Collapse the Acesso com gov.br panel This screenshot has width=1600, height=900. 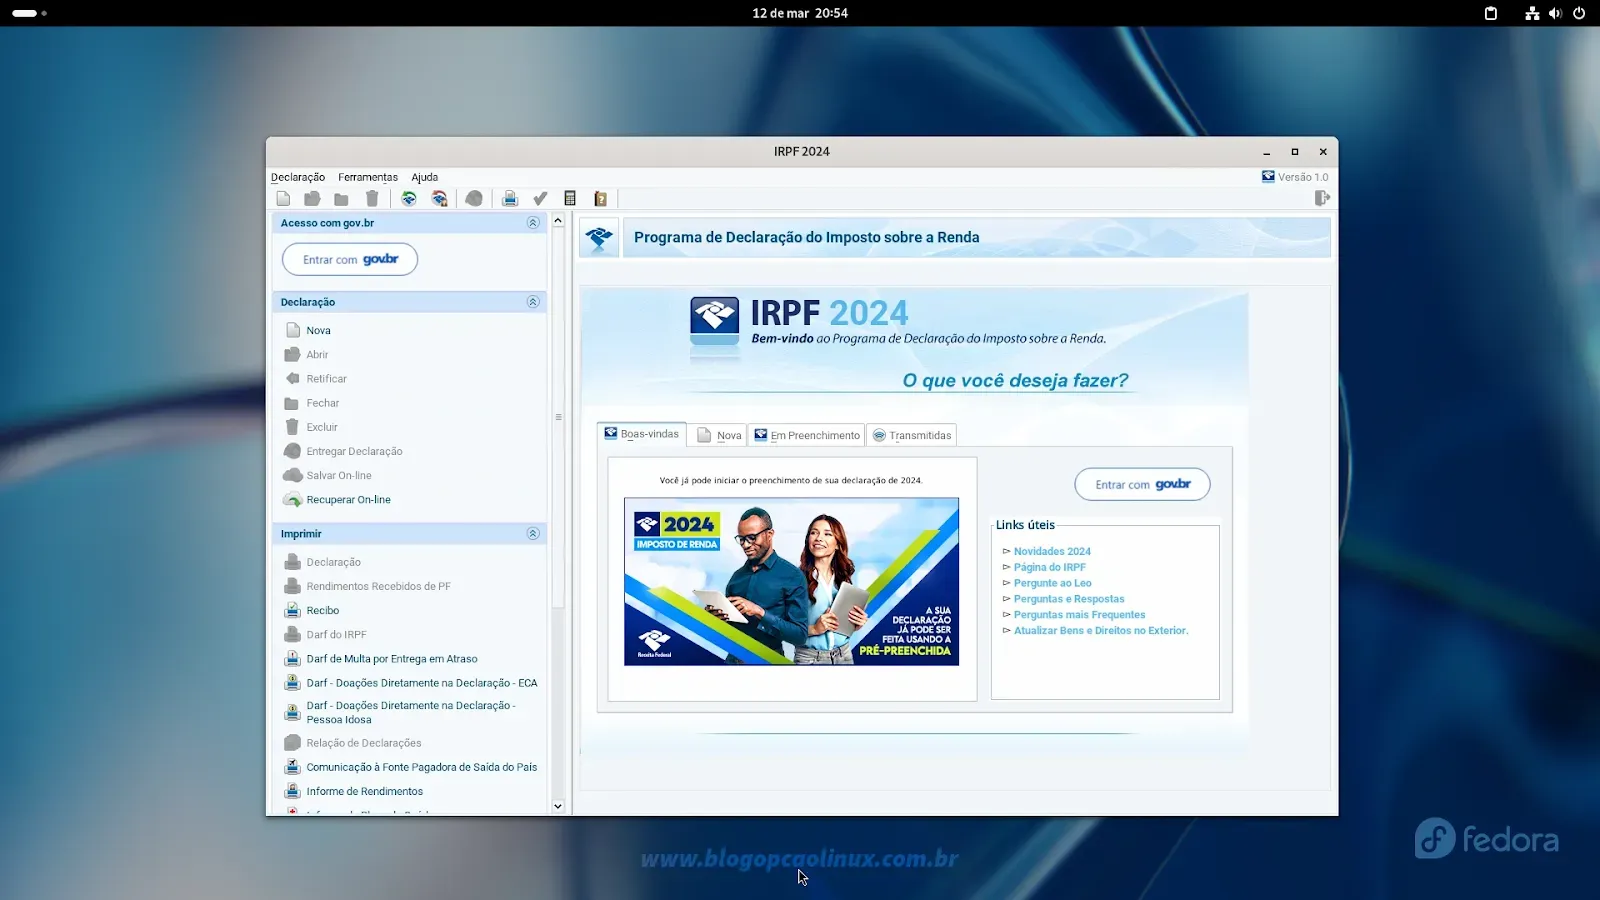coord(533,223)
